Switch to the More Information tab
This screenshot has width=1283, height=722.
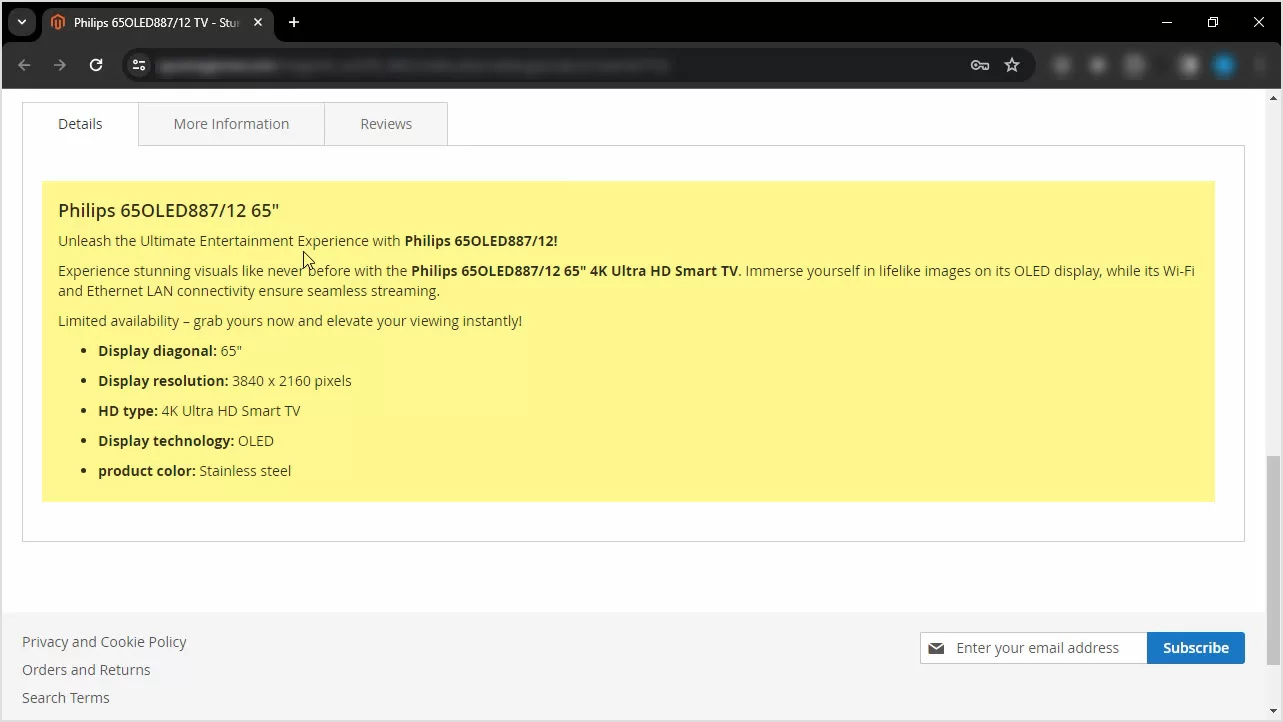pyautogui.click(x=231, y=124)
